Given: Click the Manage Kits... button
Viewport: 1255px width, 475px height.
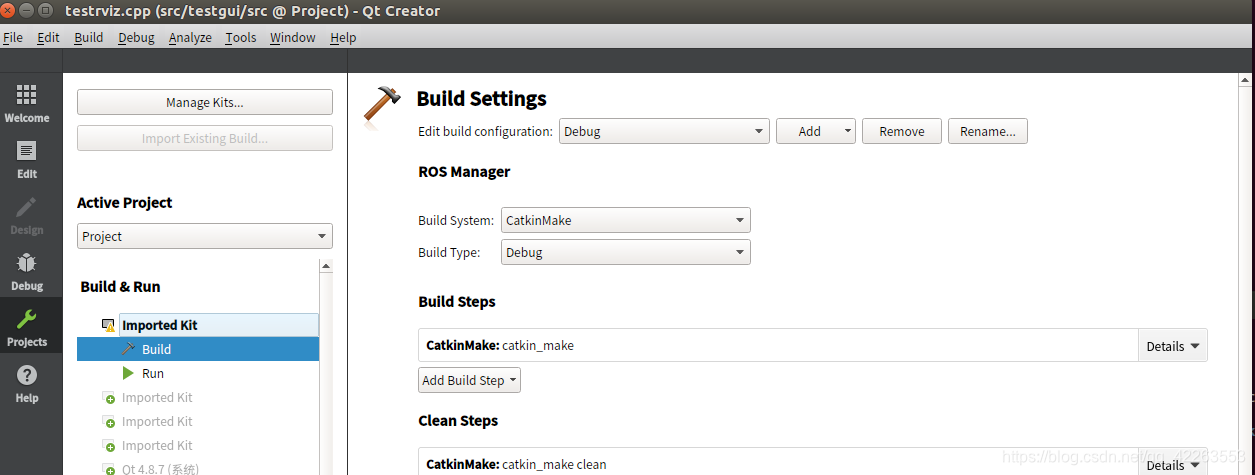Looking at the screenshot, I should [x=205, y=102].
